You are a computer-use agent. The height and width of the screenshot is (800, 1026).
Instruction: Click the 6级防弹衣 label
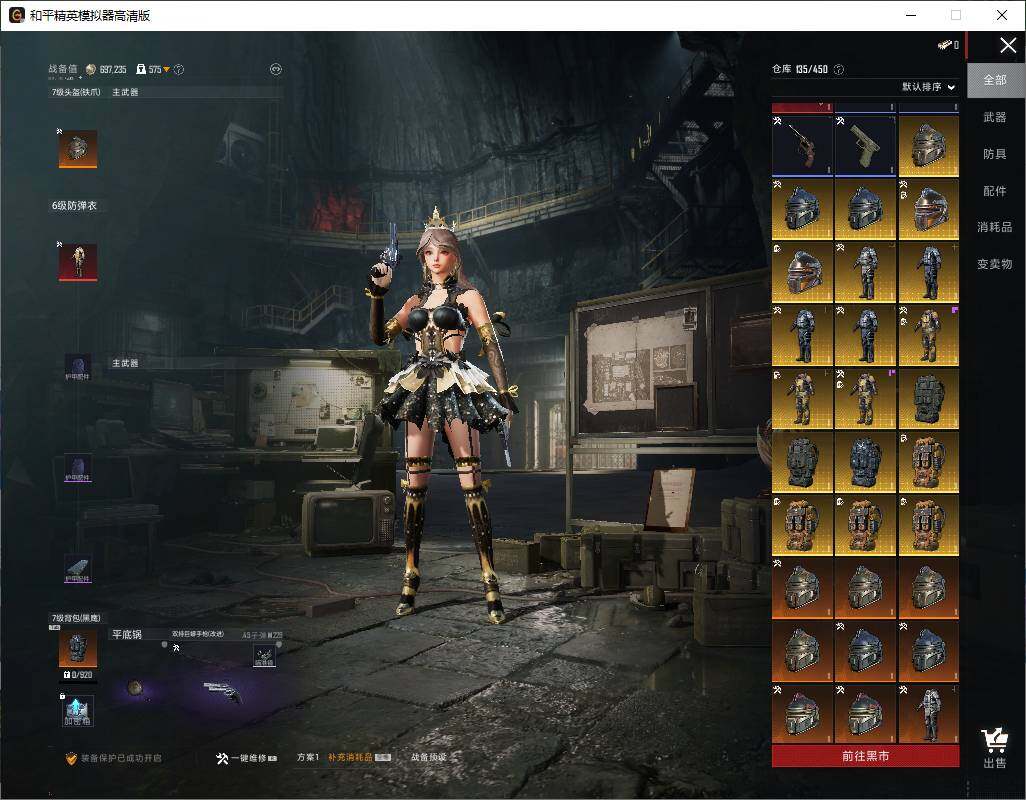[74, 205]
